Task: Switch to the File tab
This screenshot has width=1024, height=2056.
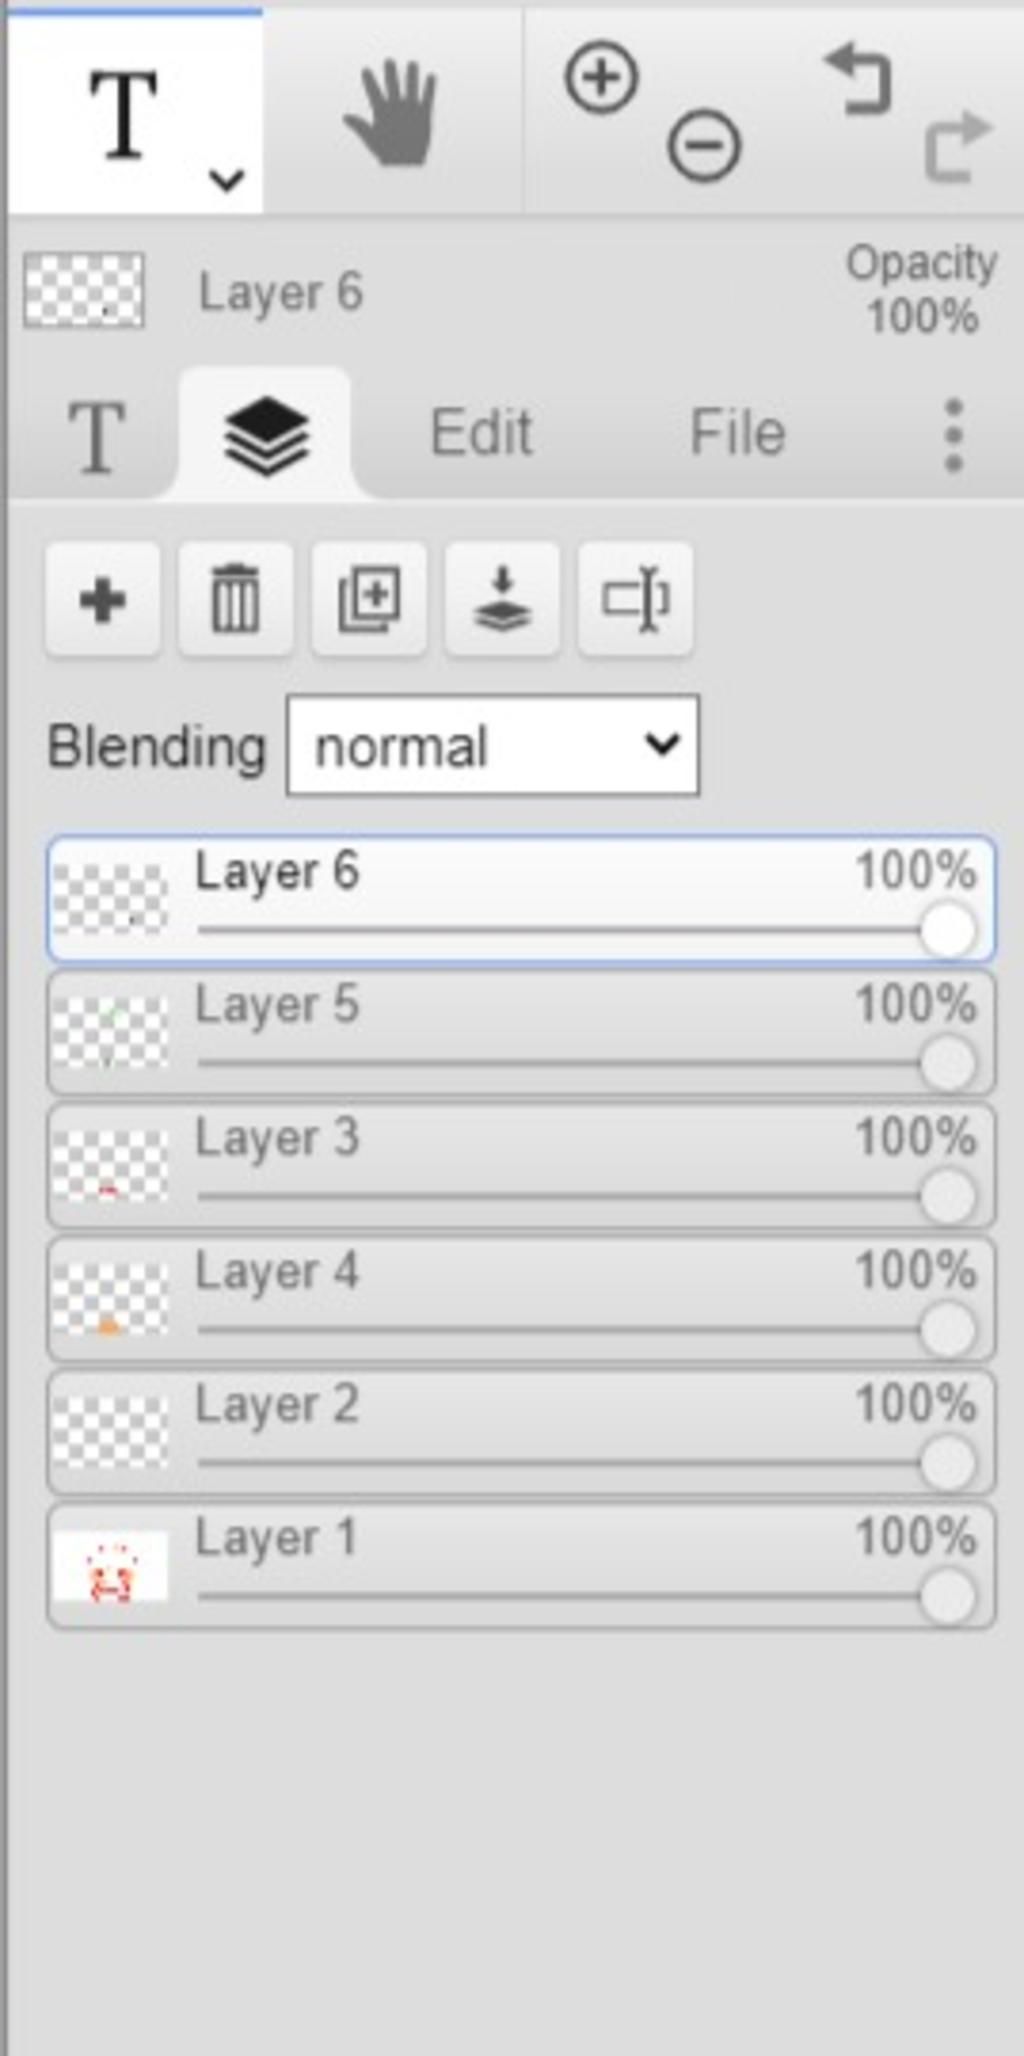Action: click(738, 433)
